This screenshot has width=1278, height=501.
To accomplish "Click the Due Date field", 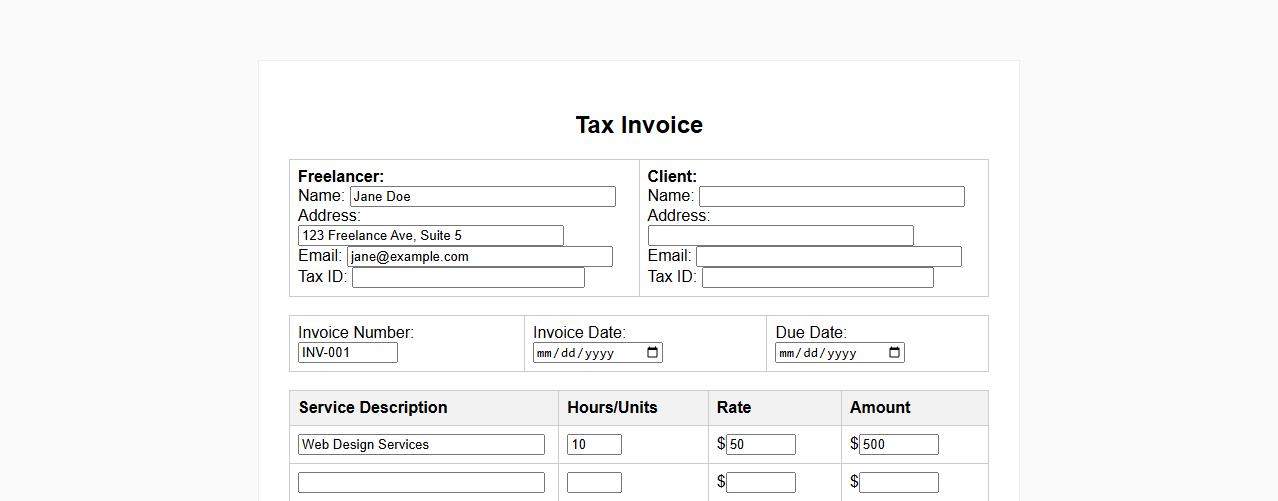I will click(x=840, y=352).
